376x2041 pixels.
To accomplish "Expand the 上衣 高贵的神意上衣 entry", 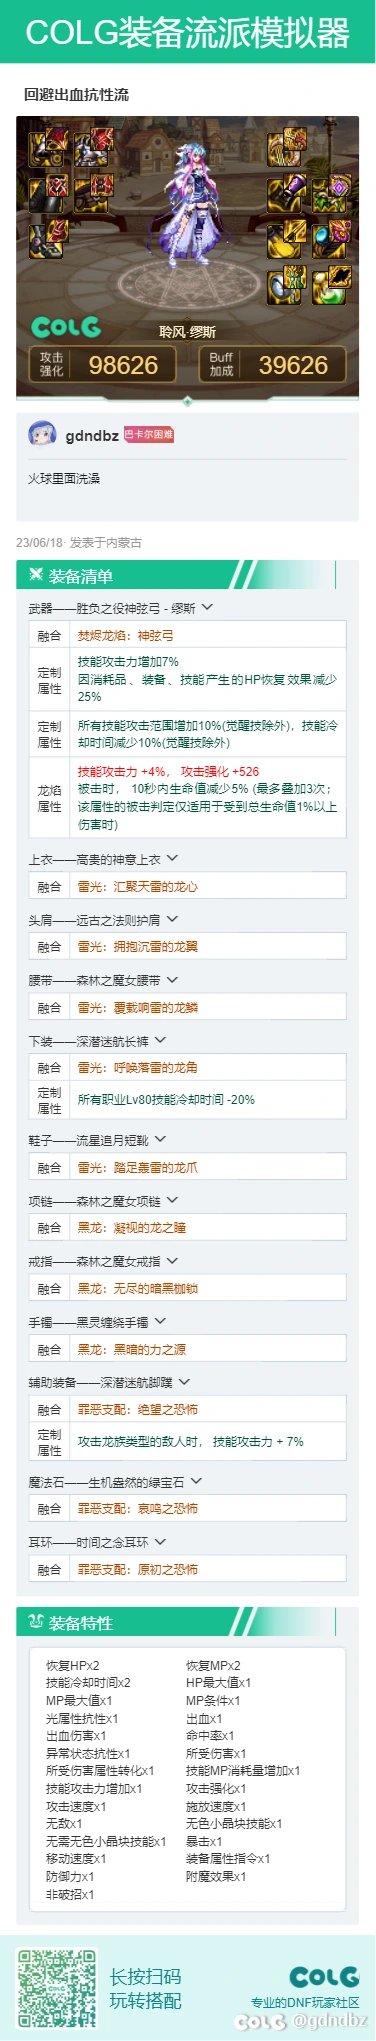I will pyautogui.click(x=172, y=858).
